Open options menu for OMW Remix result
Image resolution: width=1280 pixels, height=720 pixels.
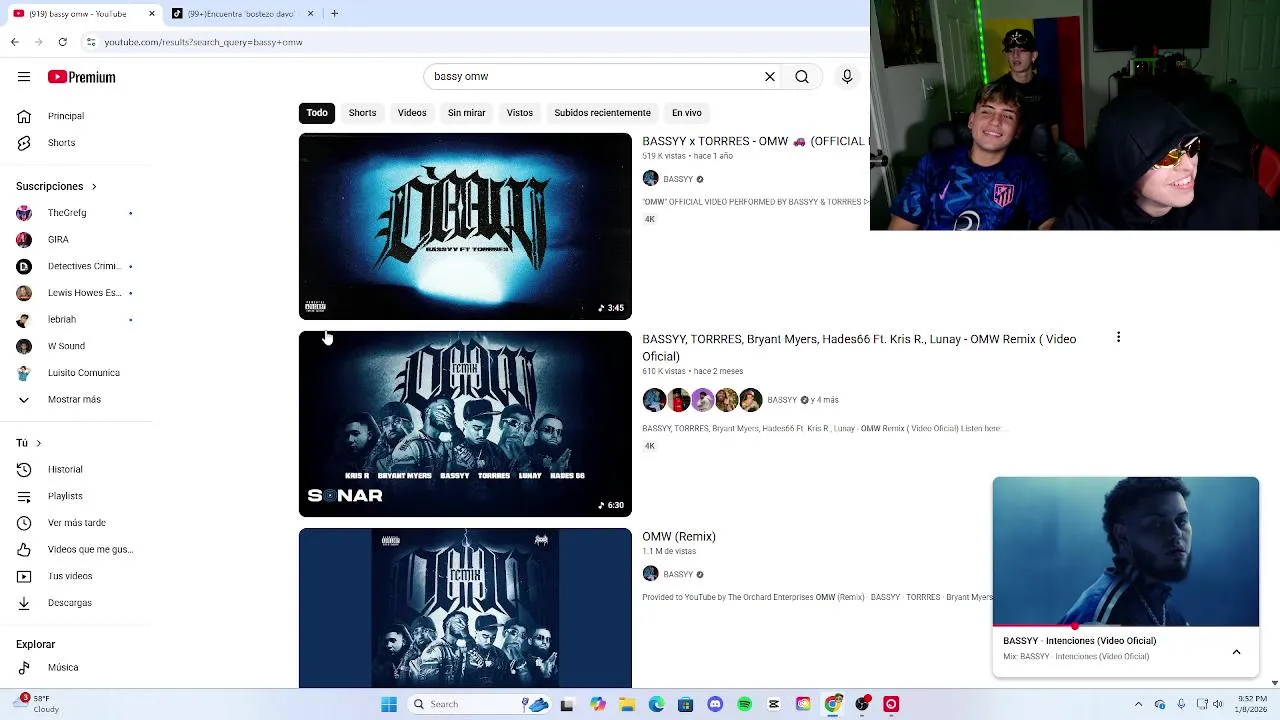[x=1118, y=338]
